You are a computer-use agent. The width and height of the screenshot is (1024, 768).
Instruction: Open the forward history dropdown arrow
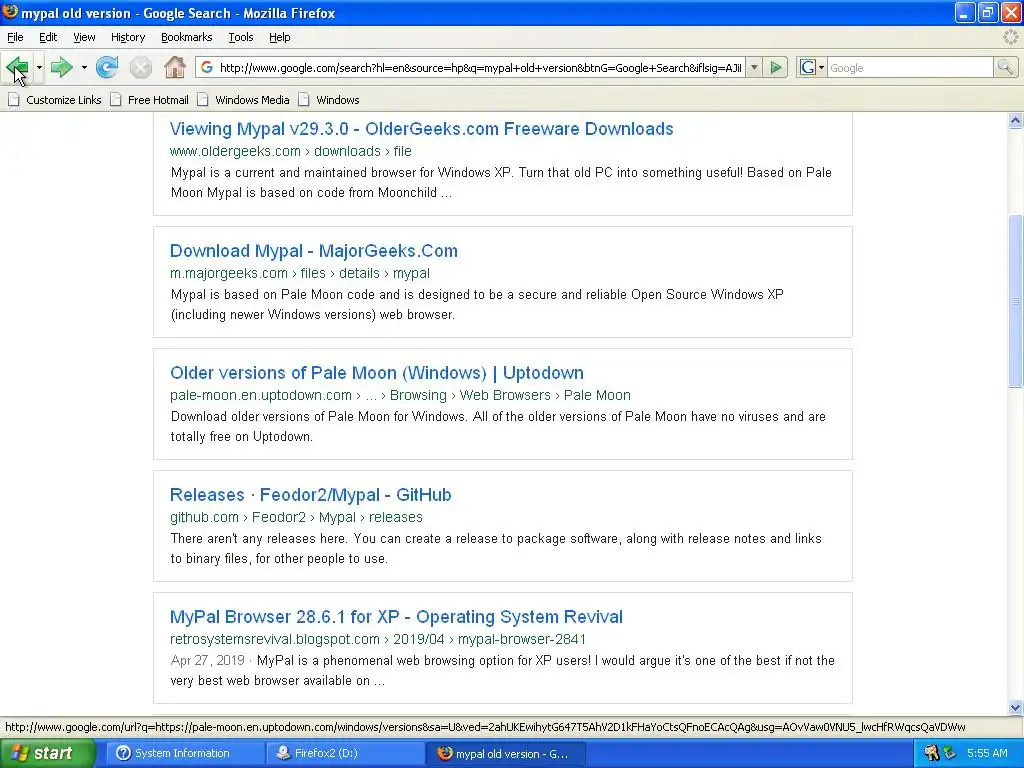point(84,67)
